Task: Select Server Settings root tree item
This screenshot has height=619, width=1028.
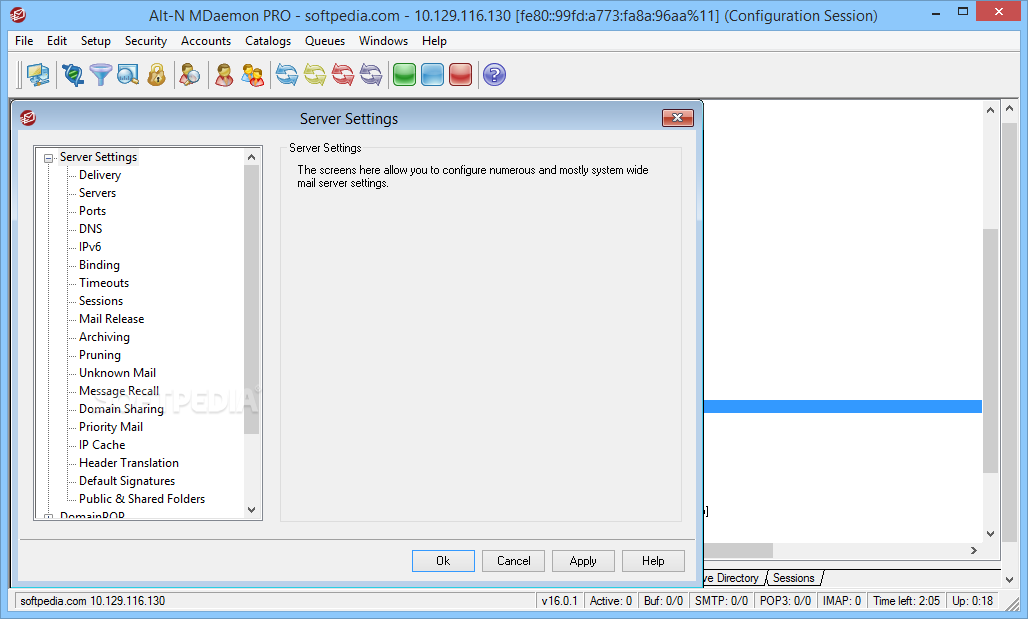Action: point(98,157)
